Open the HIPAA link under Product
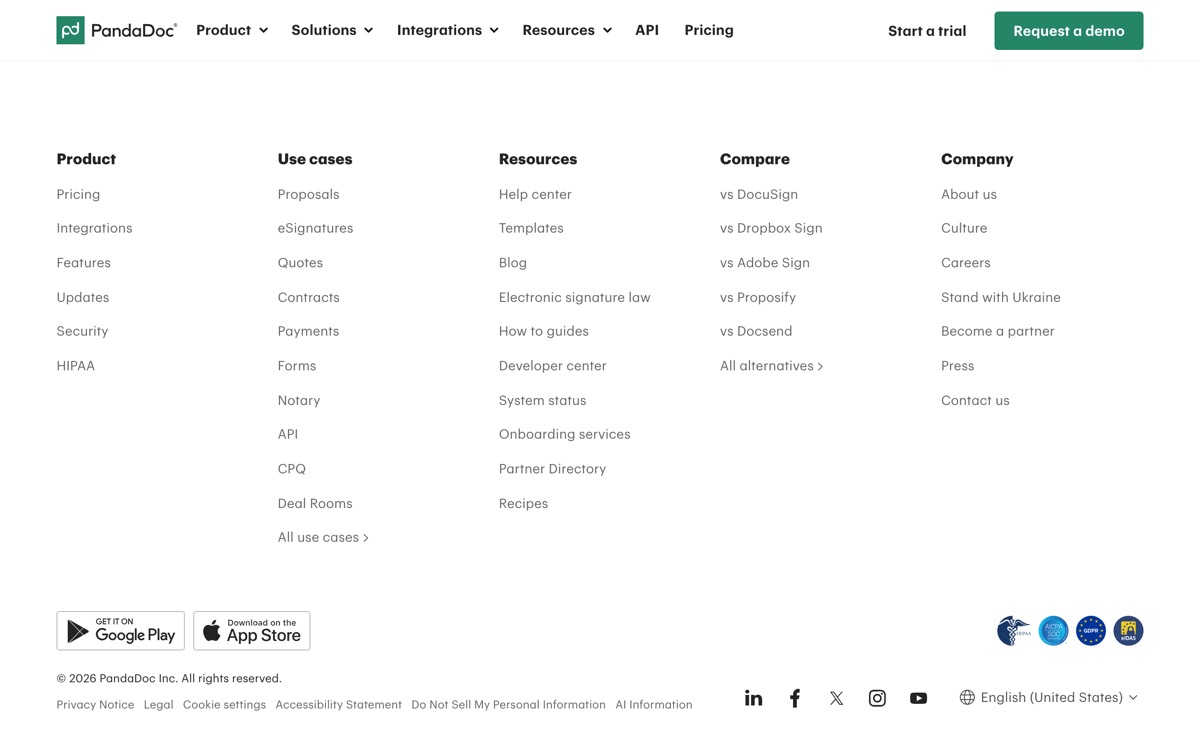The image size is (1200, 750). click(x=76, y=366)
